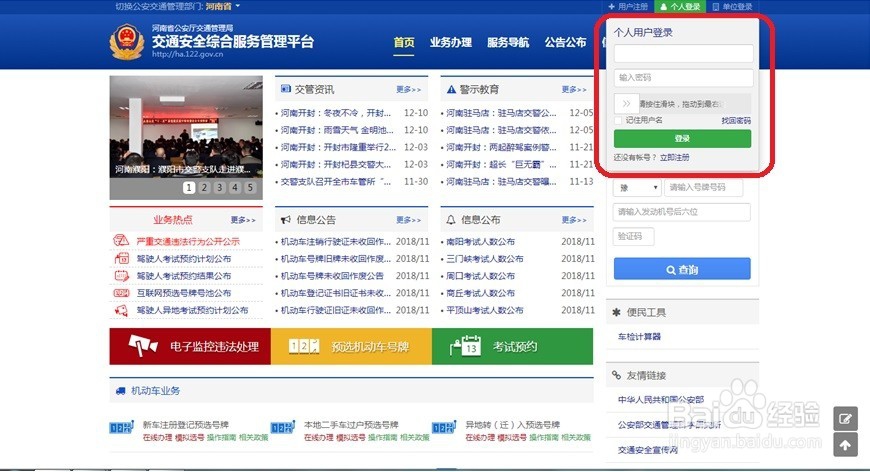Click the police emblem logo

point(127,42)
